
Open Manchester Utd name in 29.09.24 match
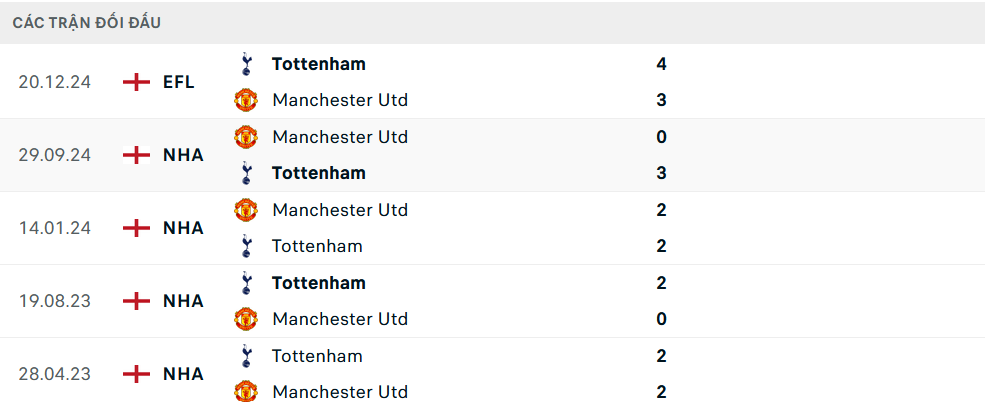click(340, 137)
